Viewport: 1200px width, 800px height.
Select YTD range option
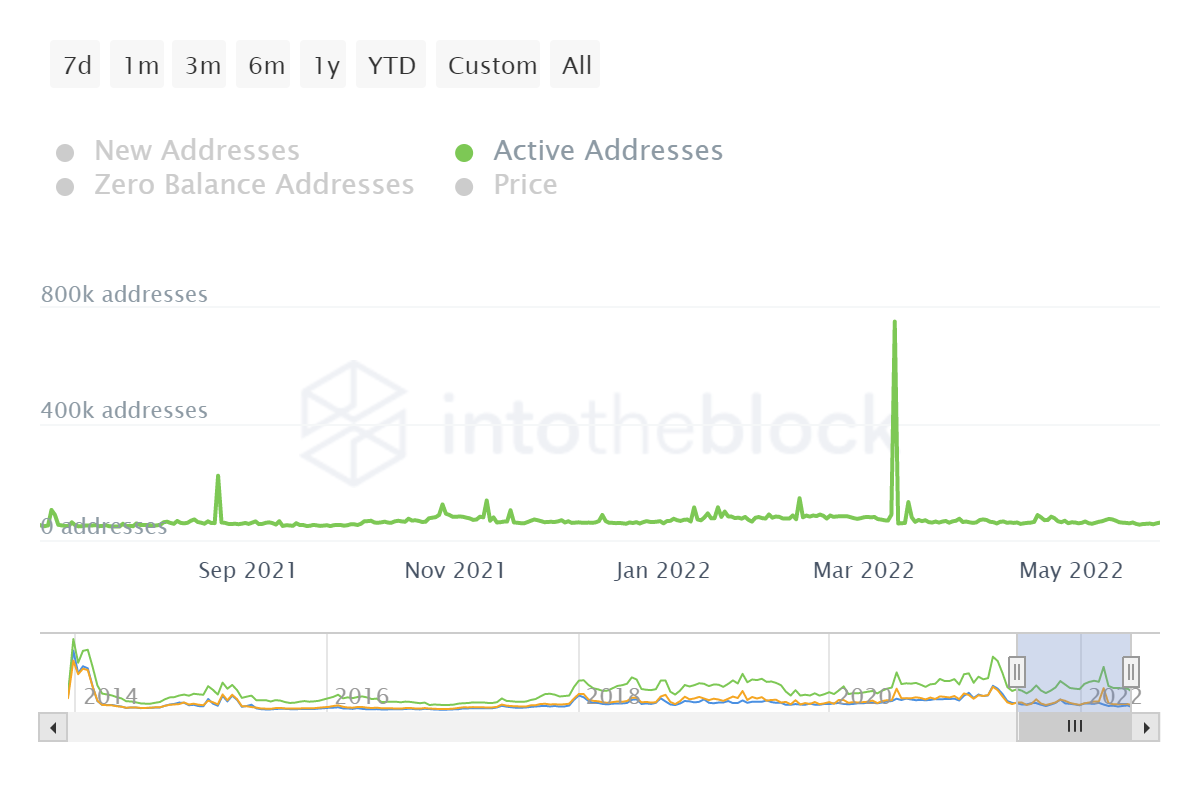coord(392,66)
